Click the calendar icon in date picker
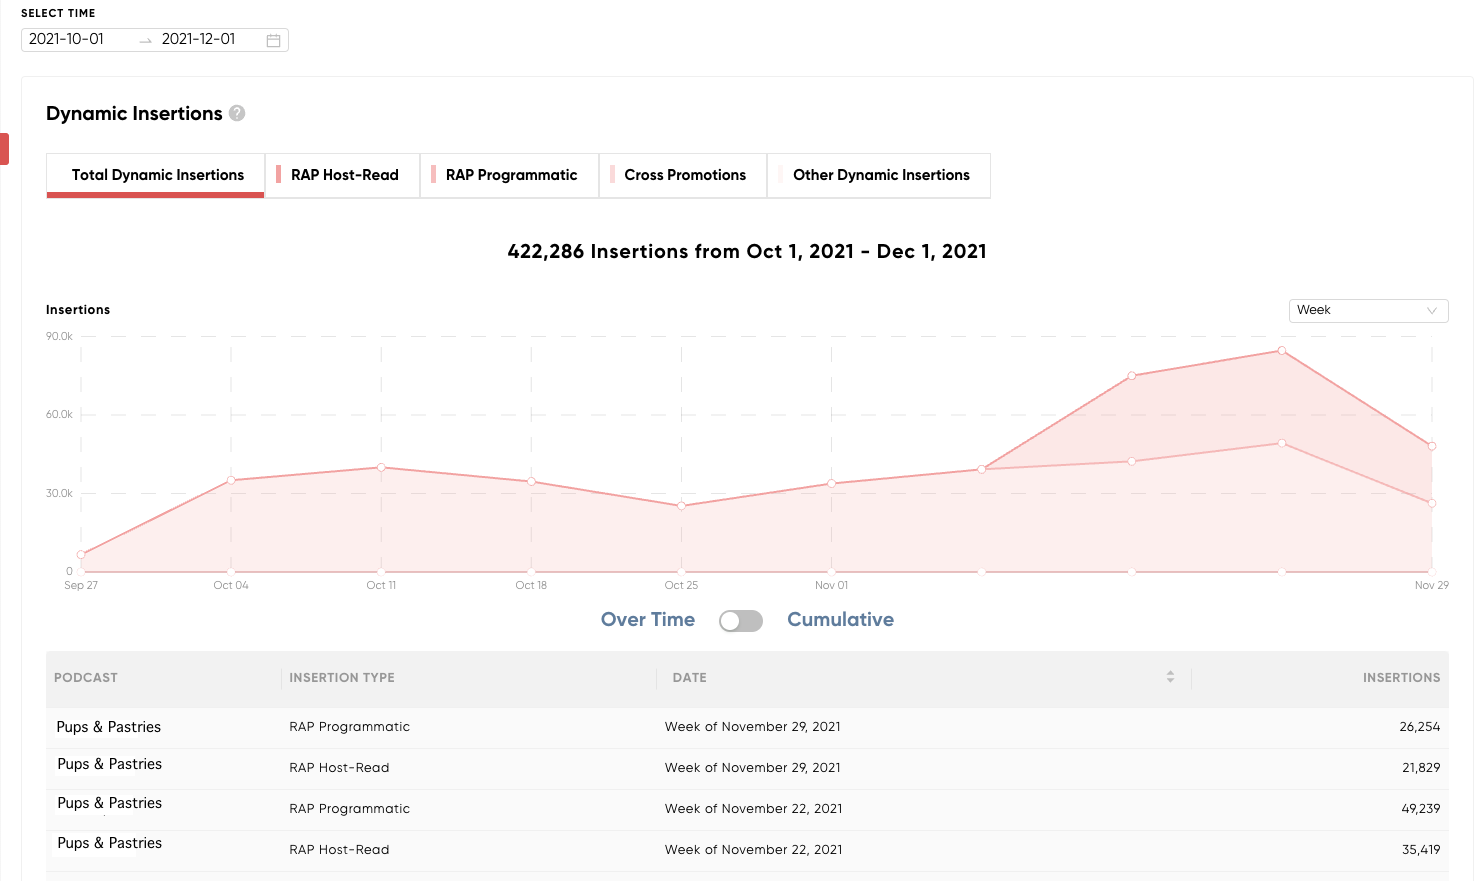This screenshot has height=881, width=1484. coord(273,40)
